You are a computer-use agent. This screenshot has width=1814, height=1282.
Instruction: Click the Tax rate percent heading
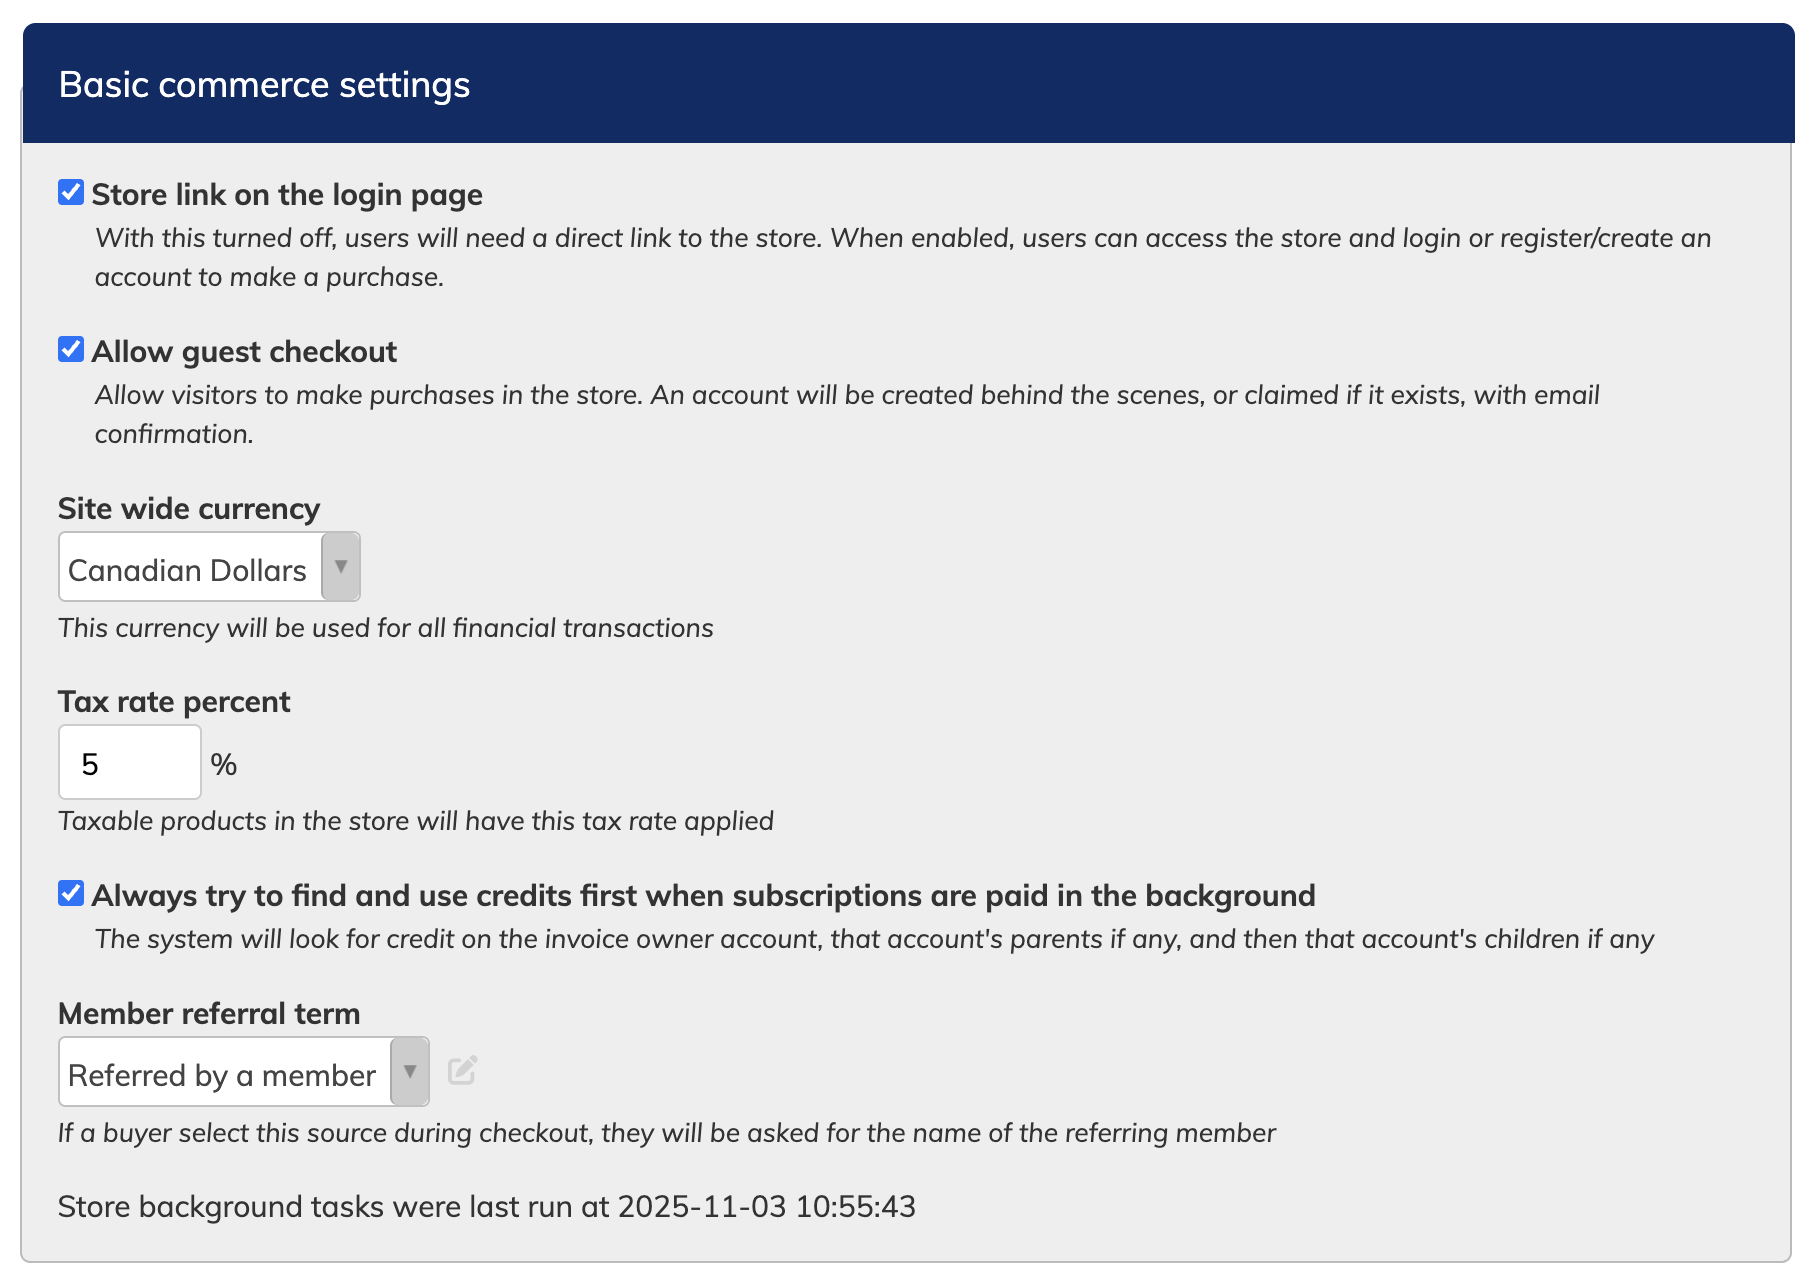174,702
